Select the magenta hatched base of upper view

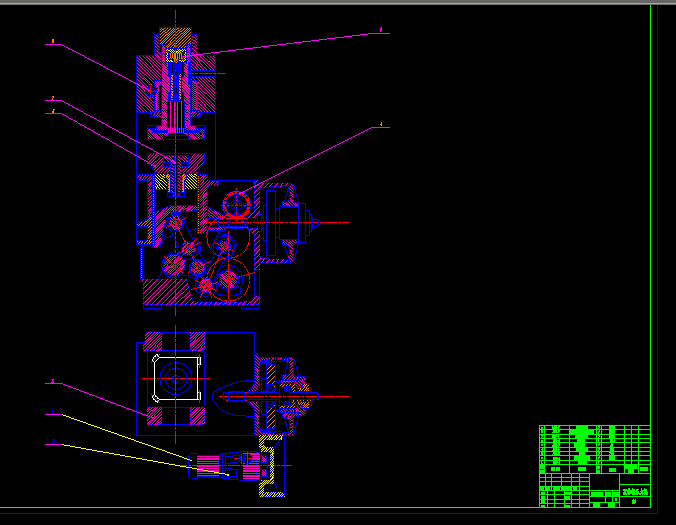(160, 292)
